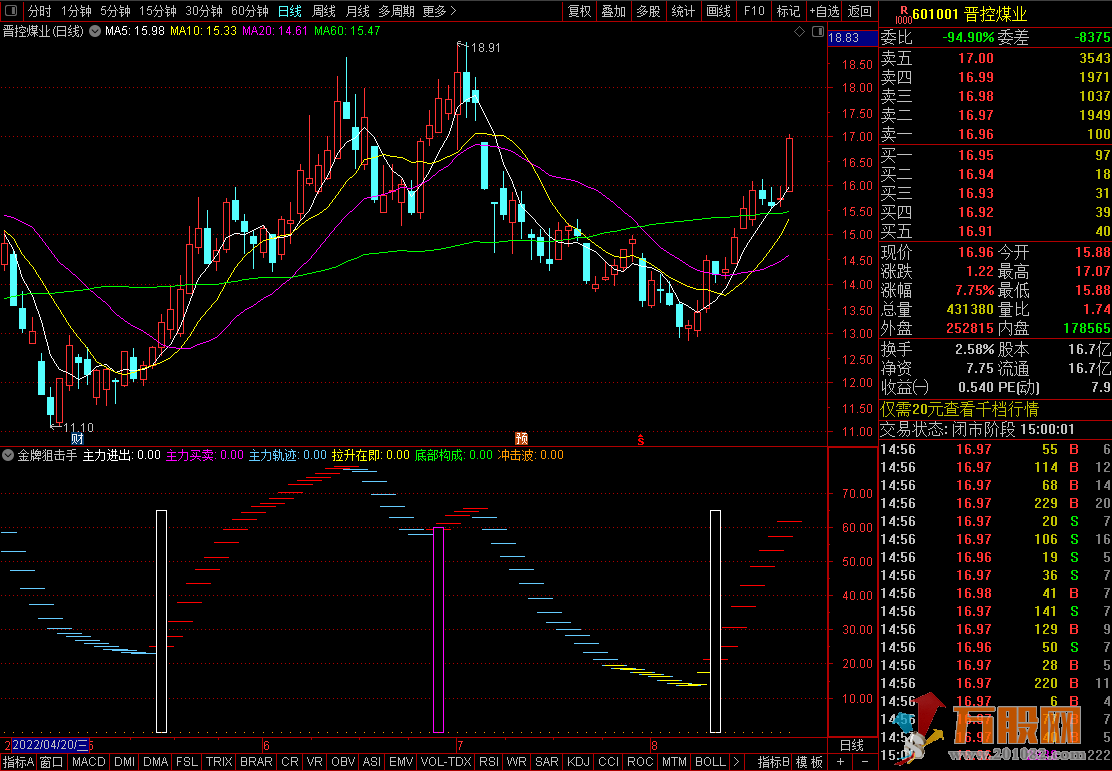
Task: Select the 30分钟 timeframe
Action: pos(204,11)
